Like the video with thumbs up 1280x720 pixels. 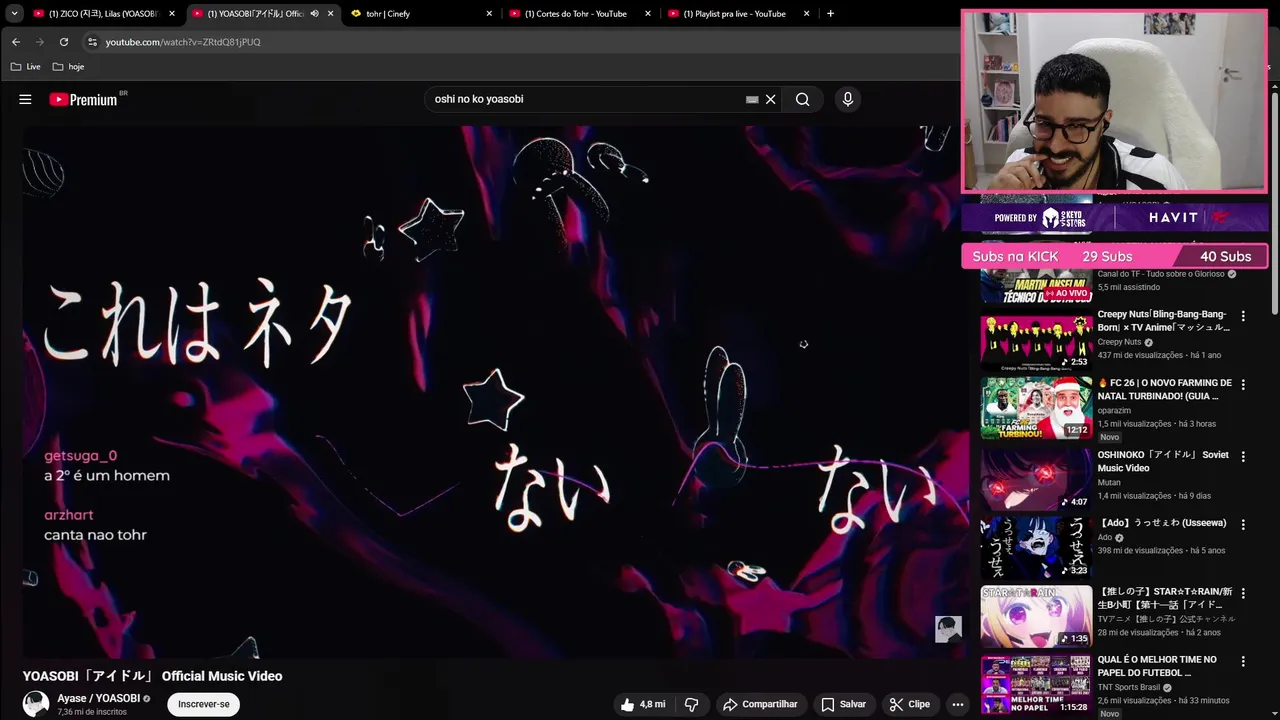click(x=642, y=704)
